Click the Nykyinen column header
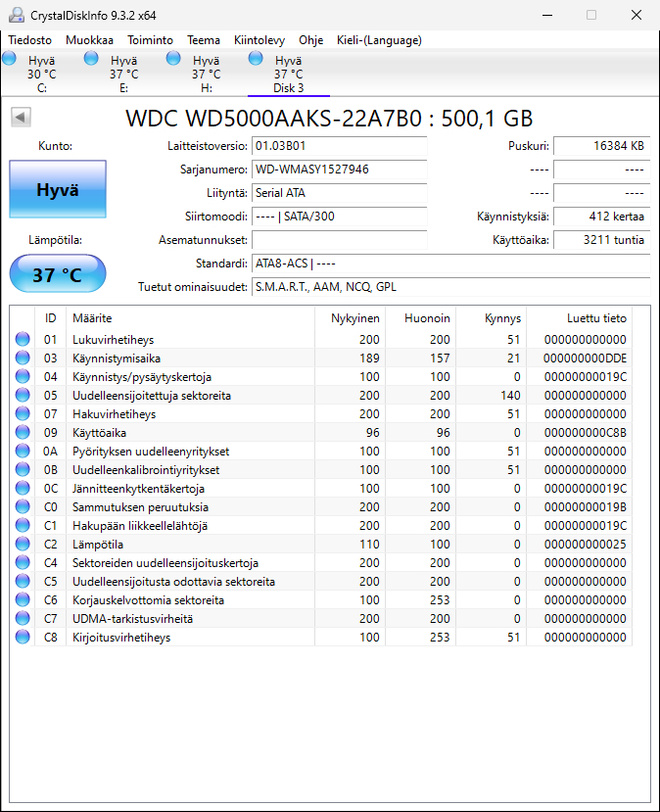Image resolution: width=660 pixels, height=812 pixels. [350, 318]
